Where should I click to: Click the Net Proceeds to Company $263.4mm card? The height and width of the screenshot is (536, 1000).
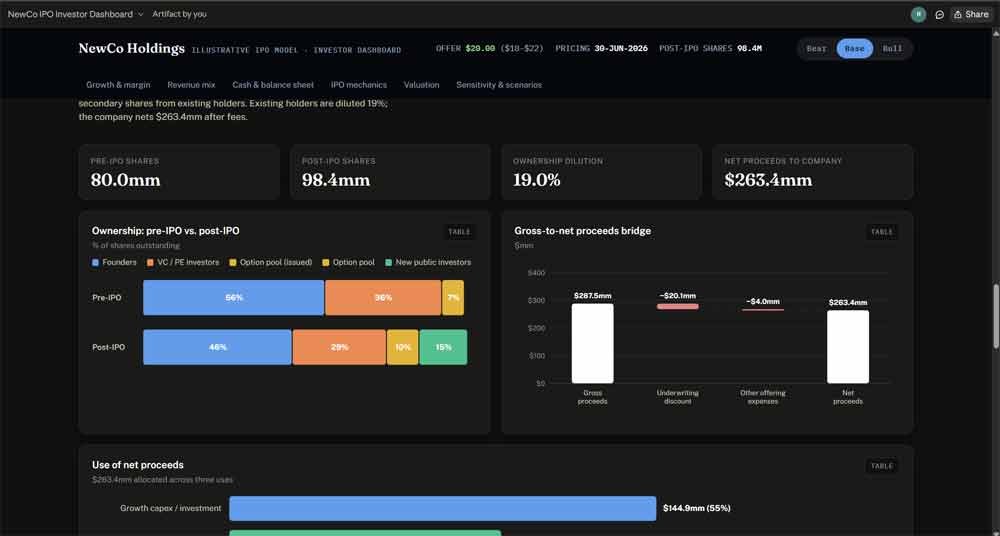[x=812, y=172]
